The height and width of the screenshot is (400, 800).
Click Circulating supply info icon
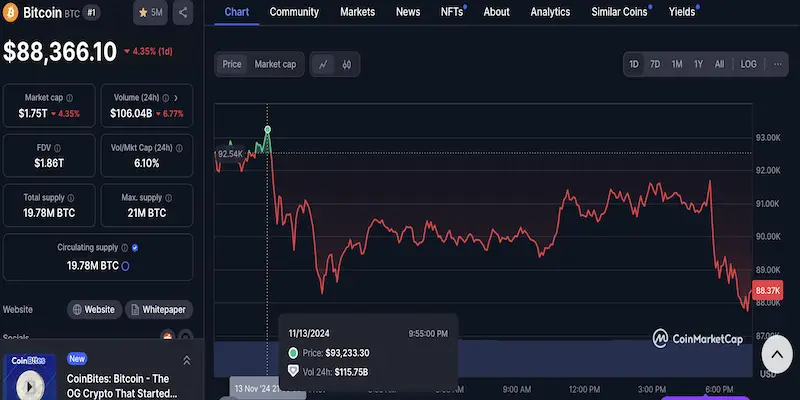[124, 247]
